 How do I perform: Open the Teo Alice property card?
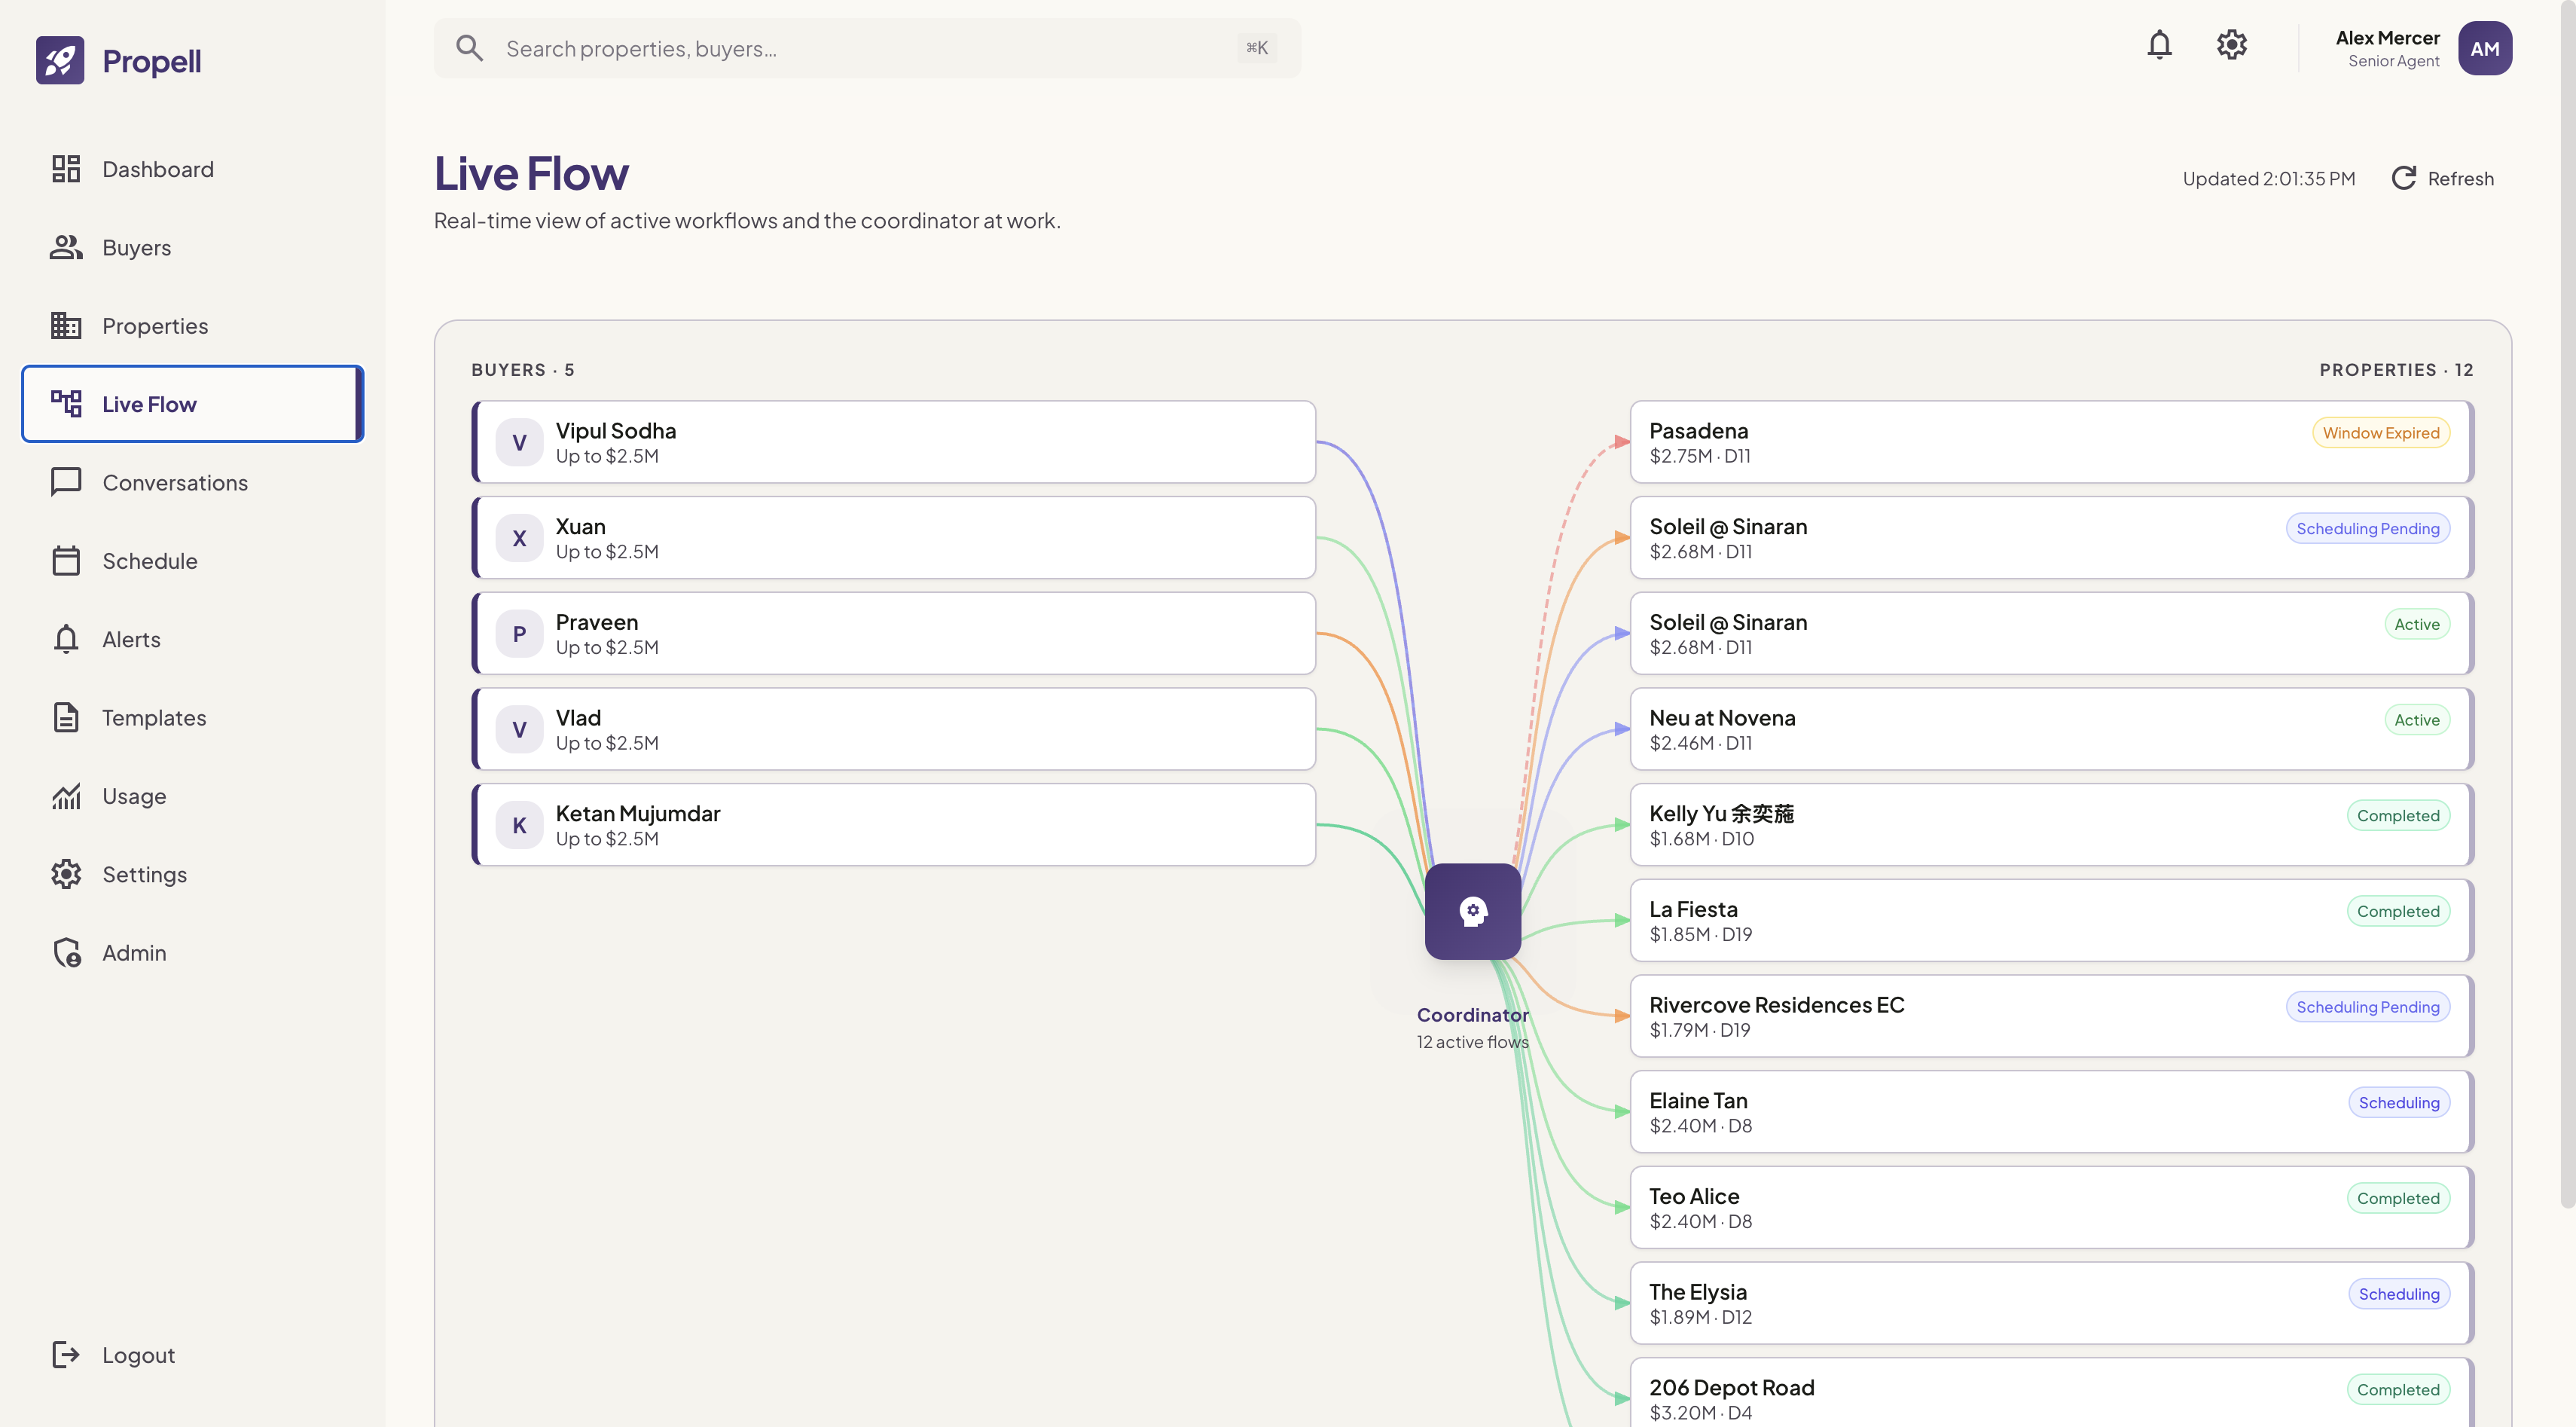coord(2051,1208)
